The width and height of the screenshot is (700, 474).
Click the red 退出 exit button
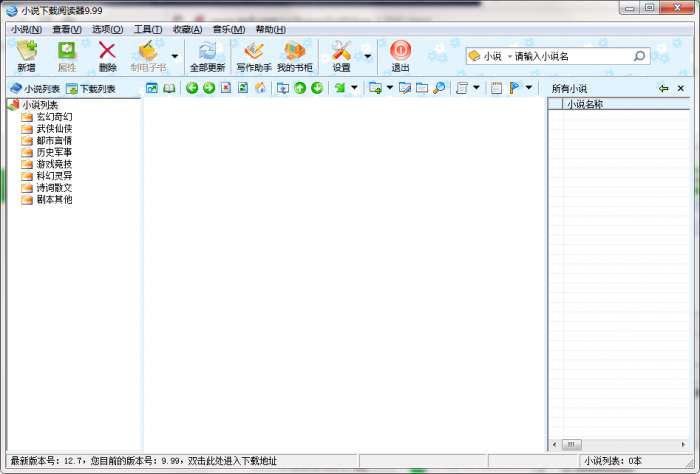(x=400, y=56)
